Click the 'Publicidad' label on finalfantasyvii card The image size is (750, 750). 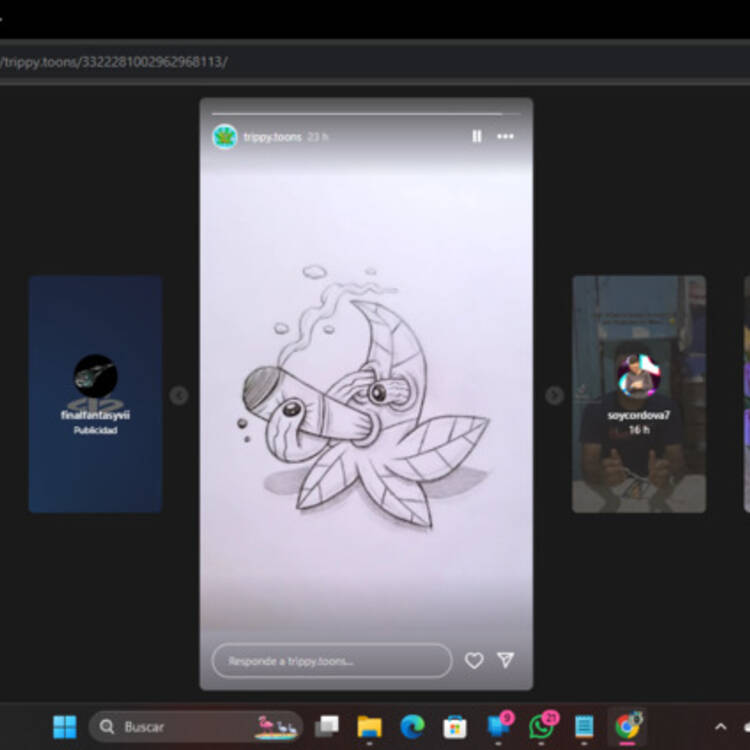coord(95,430)
